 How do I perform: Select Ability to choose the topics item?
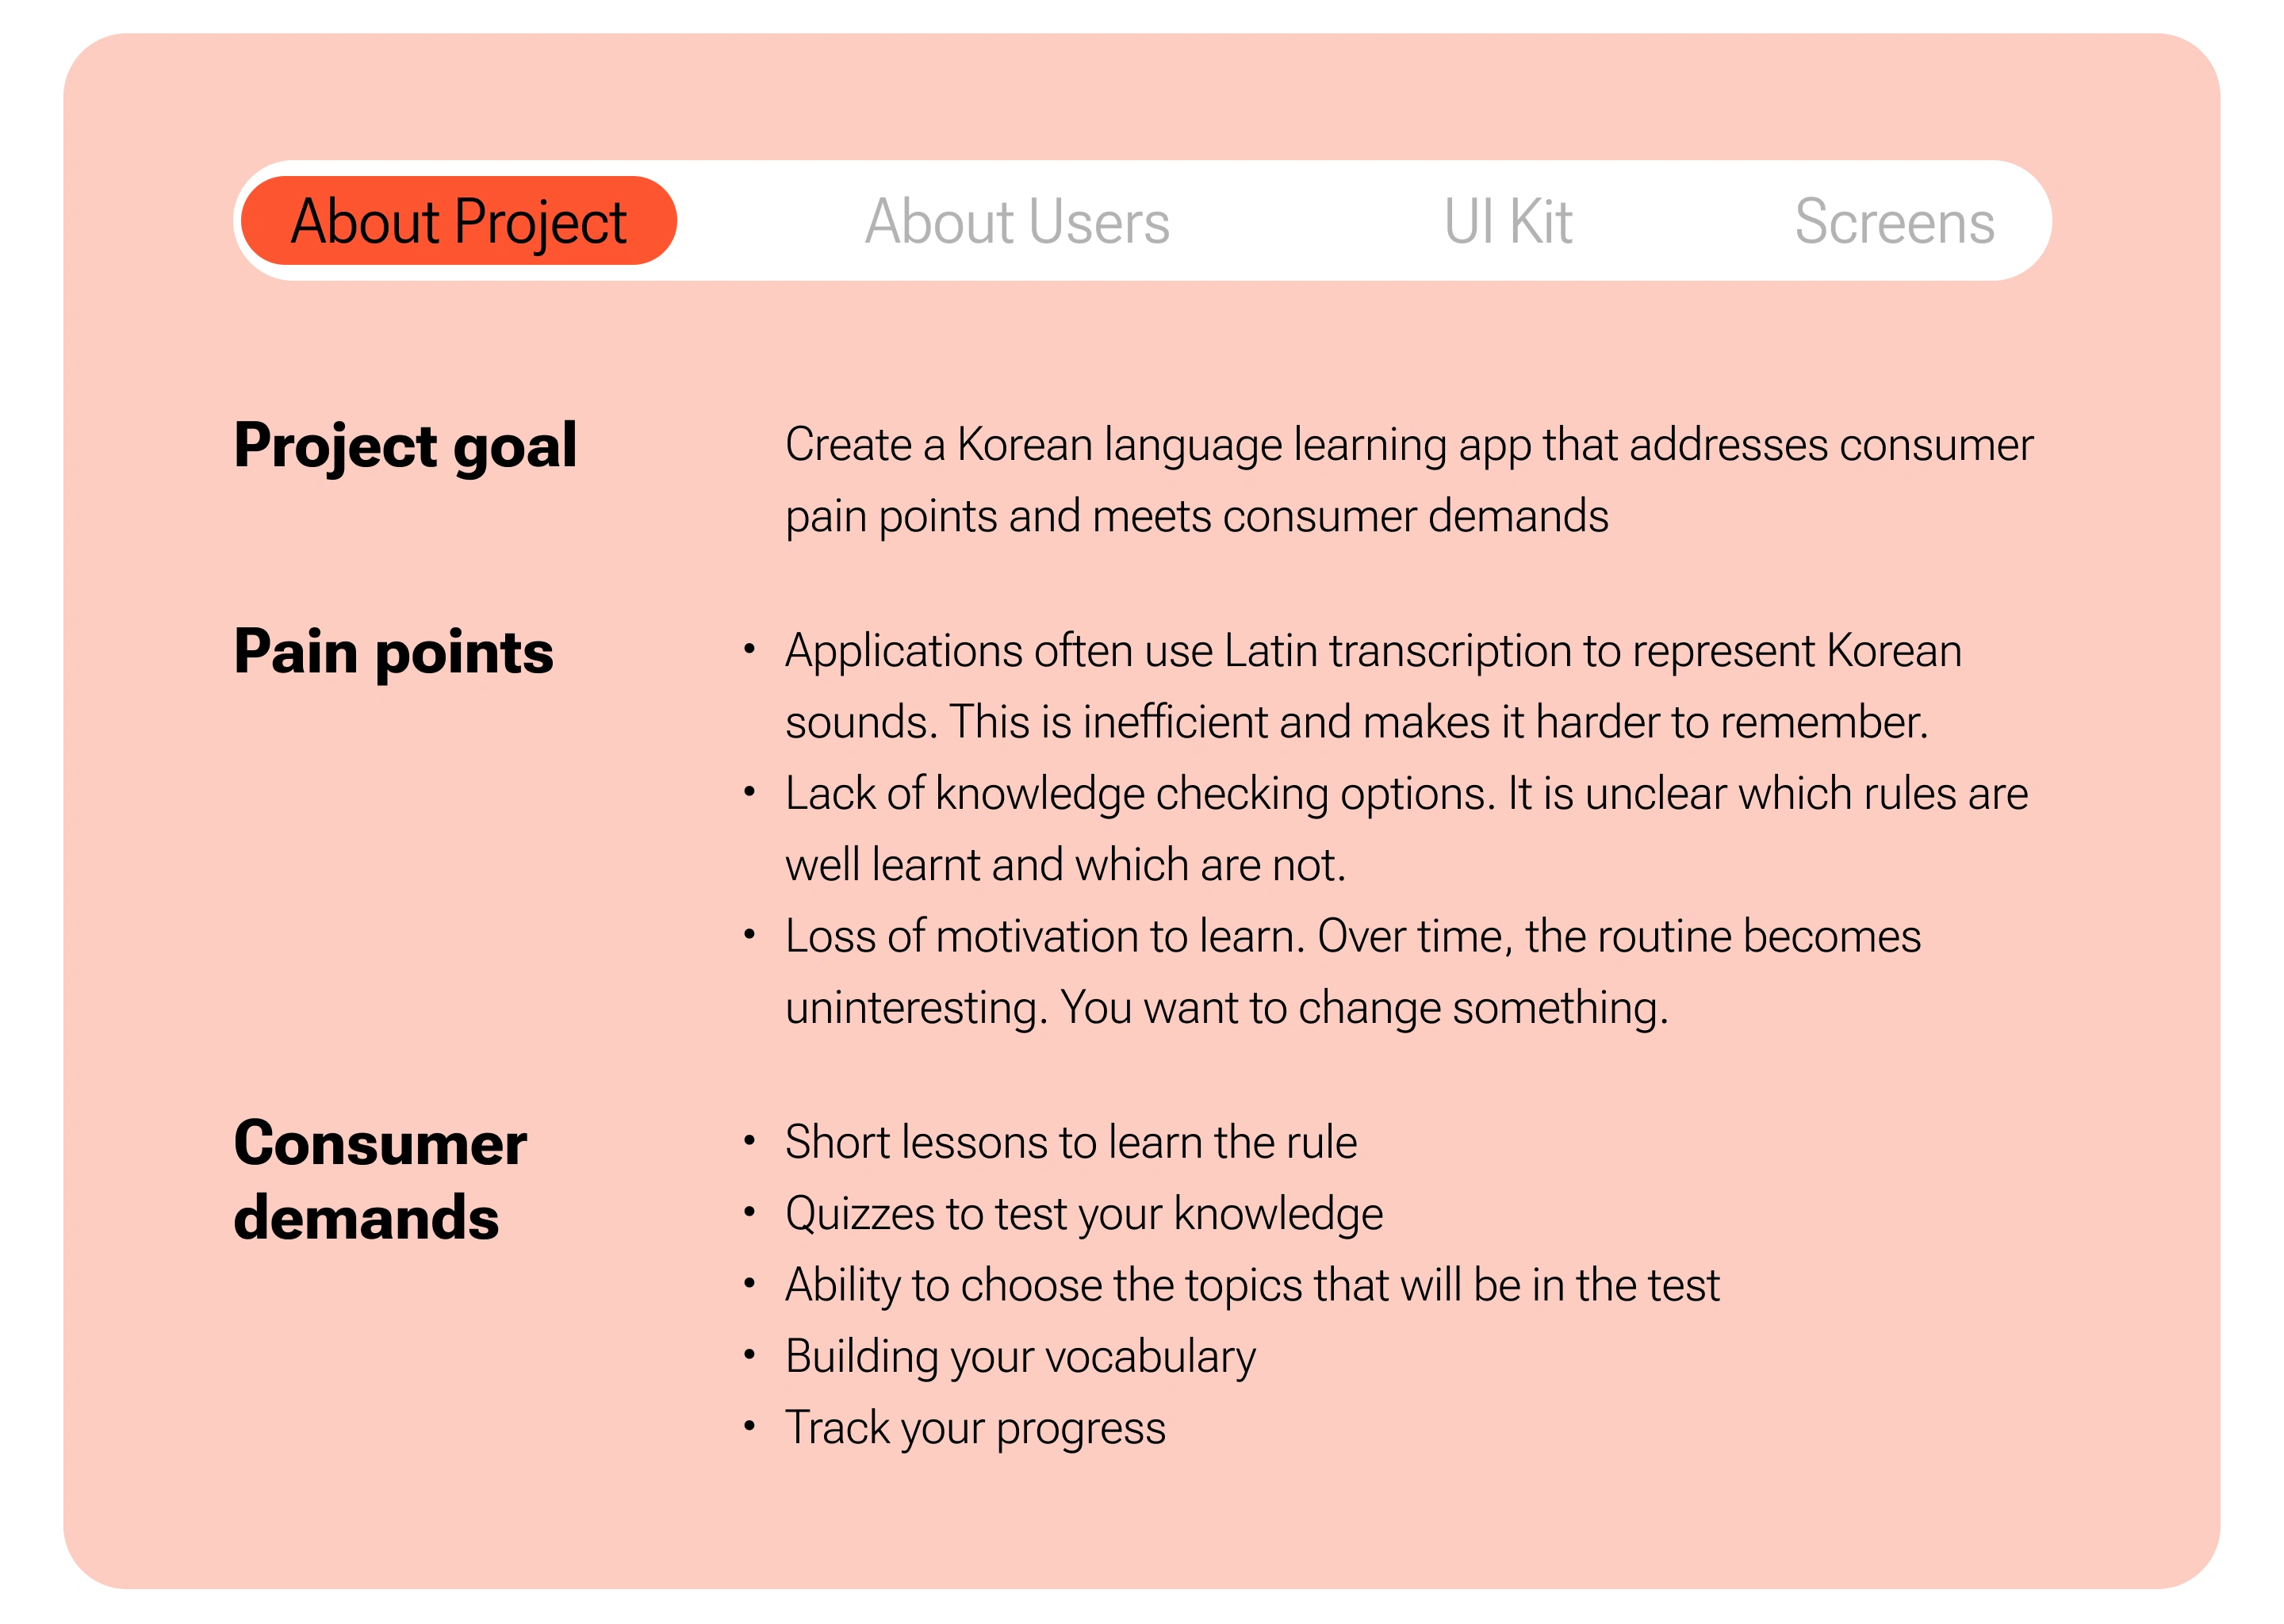[x=1252, y=1285]
